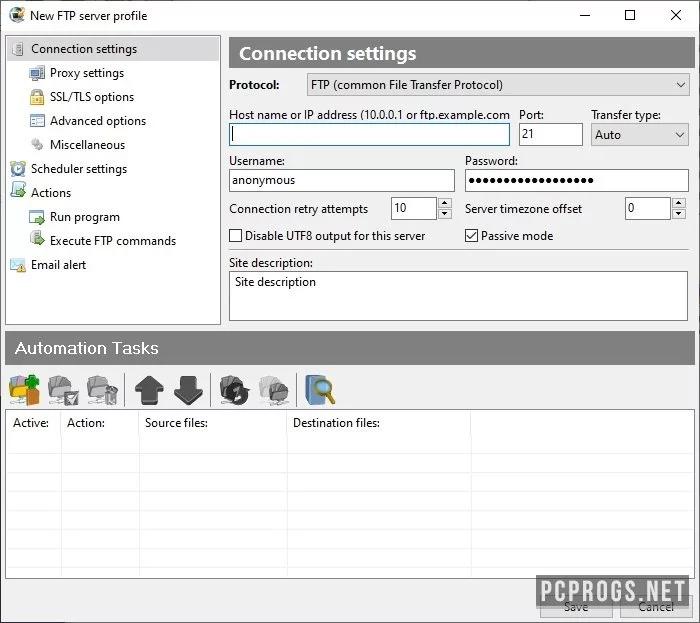Click the Destination files: column header

point(379,423)
